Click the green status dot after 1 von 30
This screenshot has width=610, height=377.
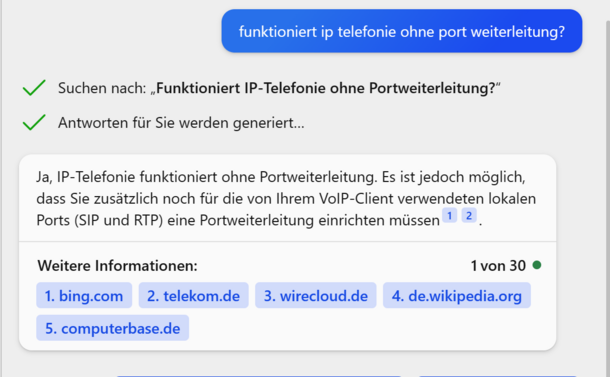click(x=537, y=265)
